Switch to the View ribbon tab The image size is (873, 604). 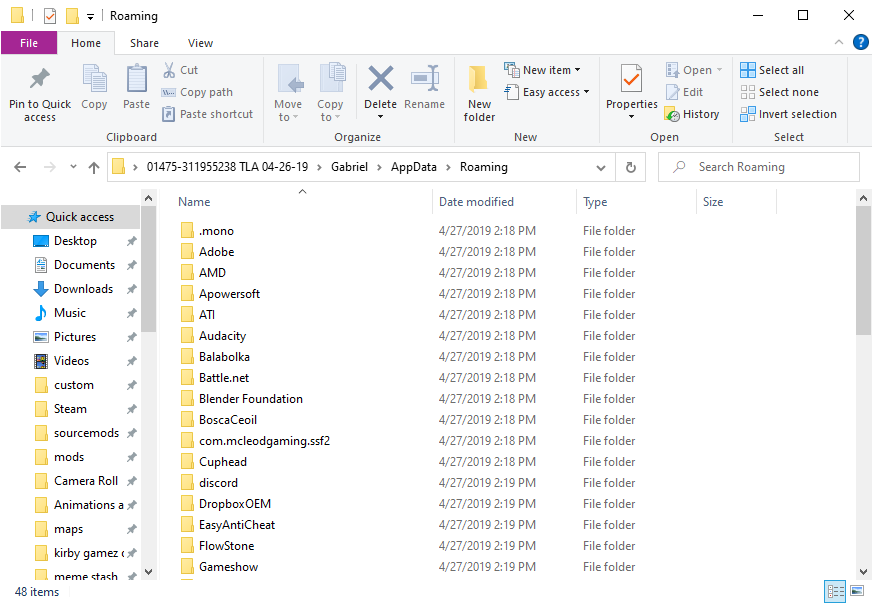pos(200,43)
